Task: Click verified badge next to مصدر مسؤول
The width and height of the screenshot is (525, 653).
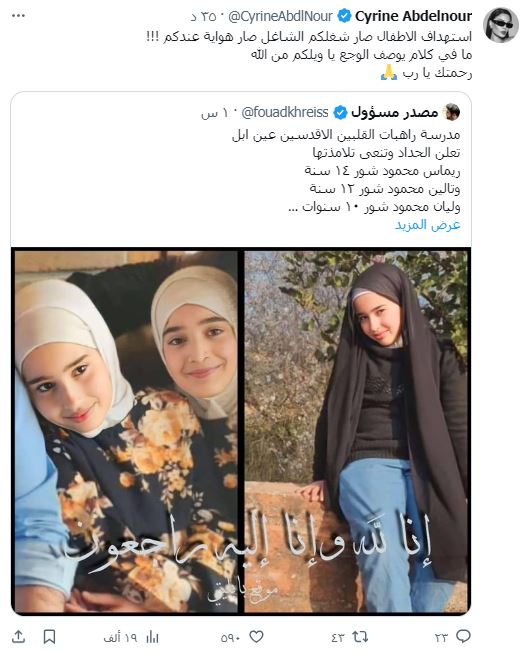Action: (340, 112)
